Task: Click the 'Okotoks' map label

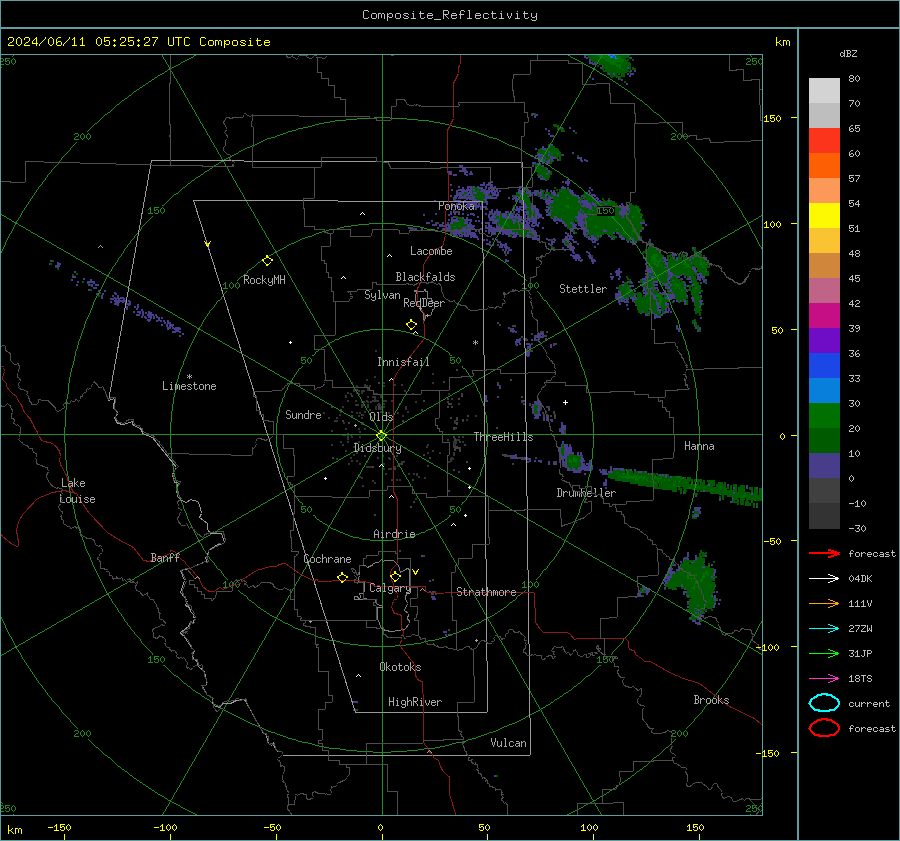Action: coord(400,667)
